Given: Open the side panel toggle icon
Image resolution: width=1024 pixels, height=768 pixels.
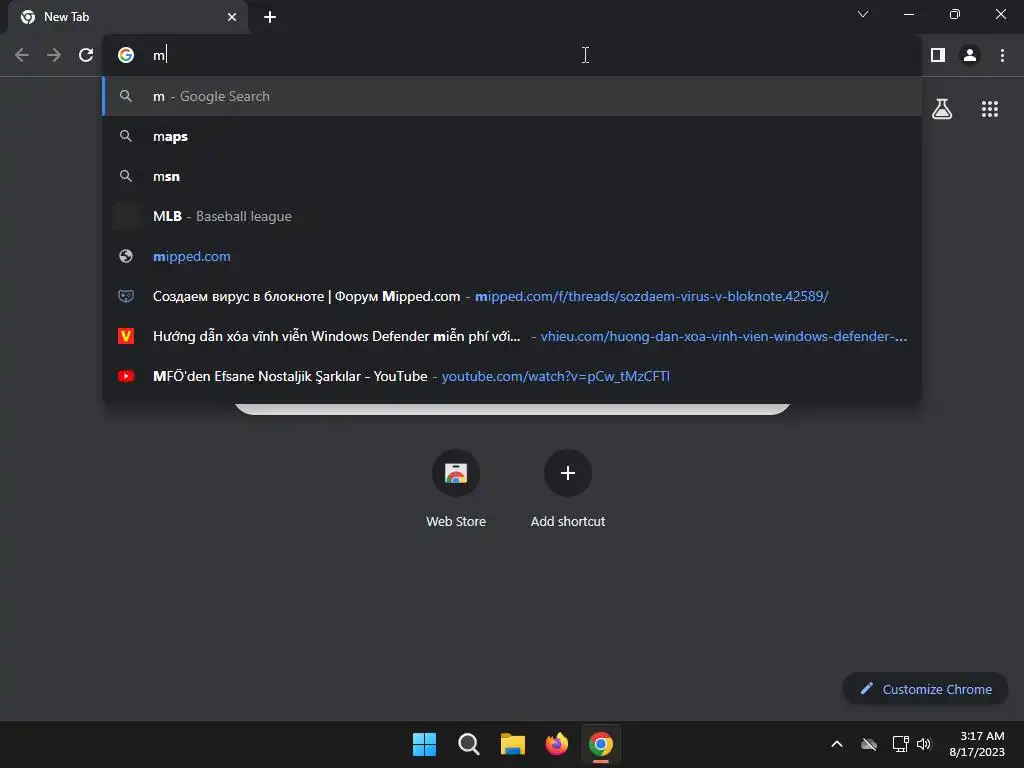Looking at the screenshot, I should point(938,55).
